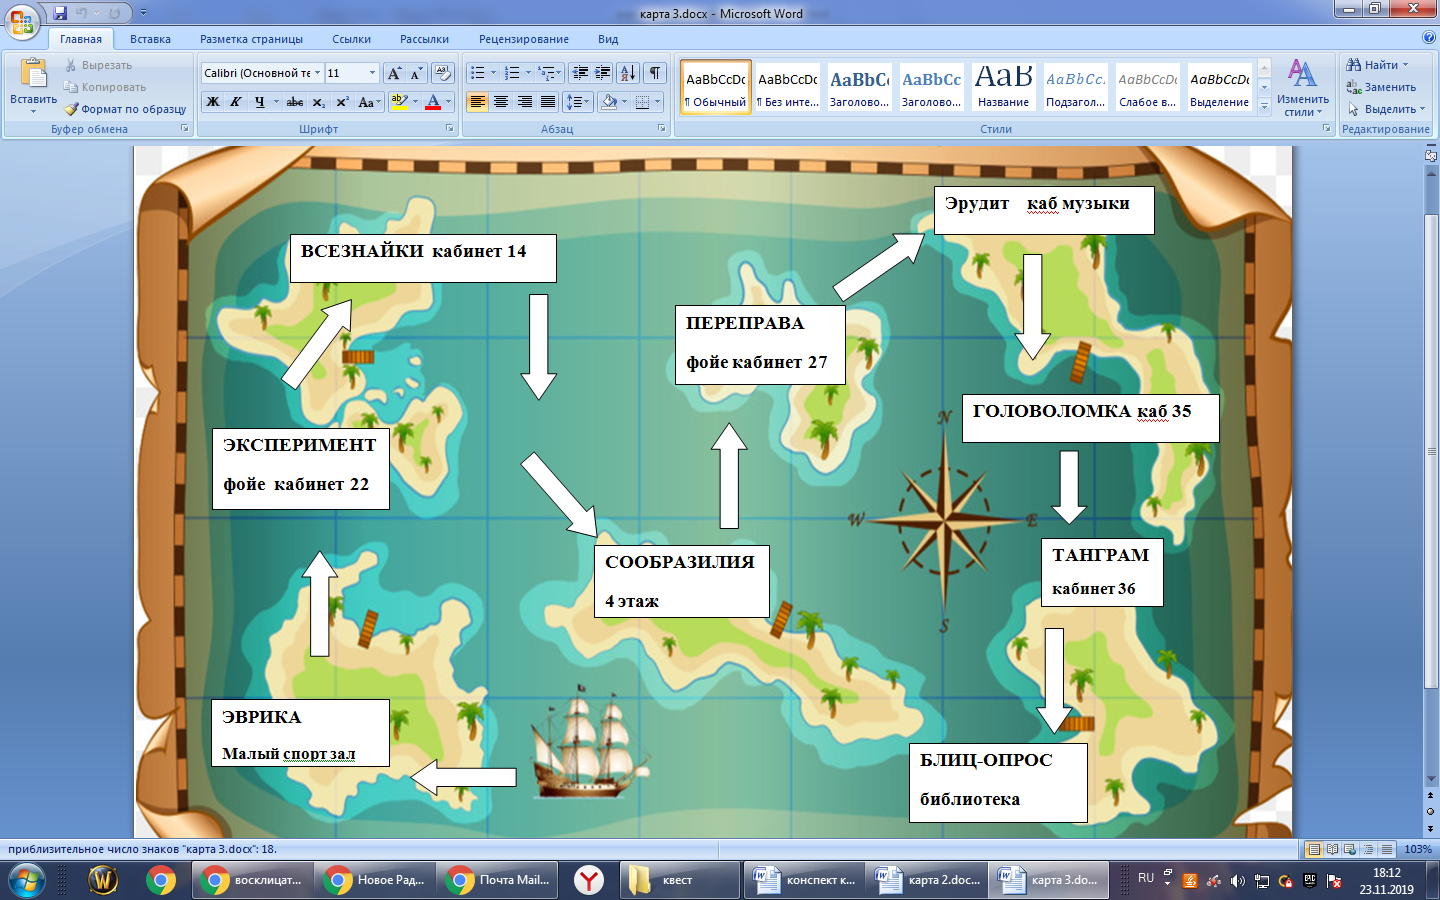Screen dimensions: 1440x900
Task: Toggle show paragraph marks ¶
Action: pos(655,73)
